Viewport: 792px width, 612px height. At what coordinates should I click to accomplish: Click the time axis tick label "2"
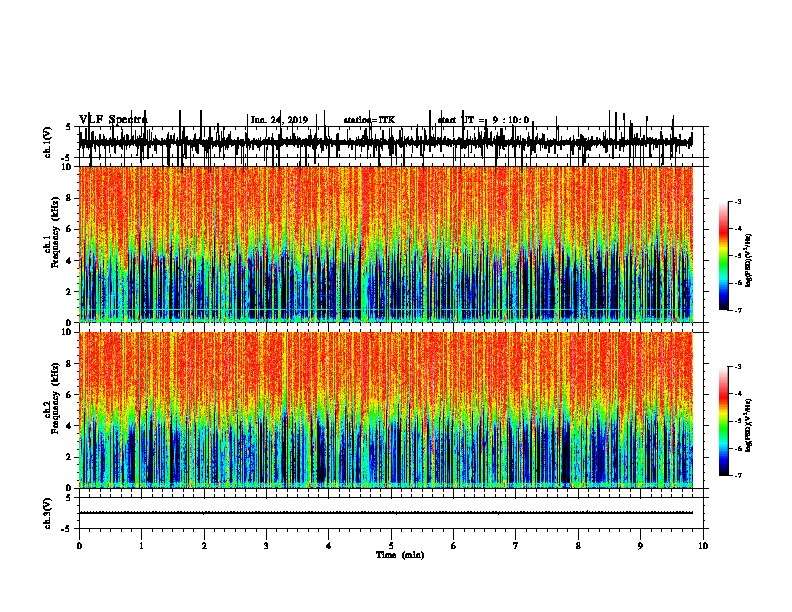click(204, 546)
